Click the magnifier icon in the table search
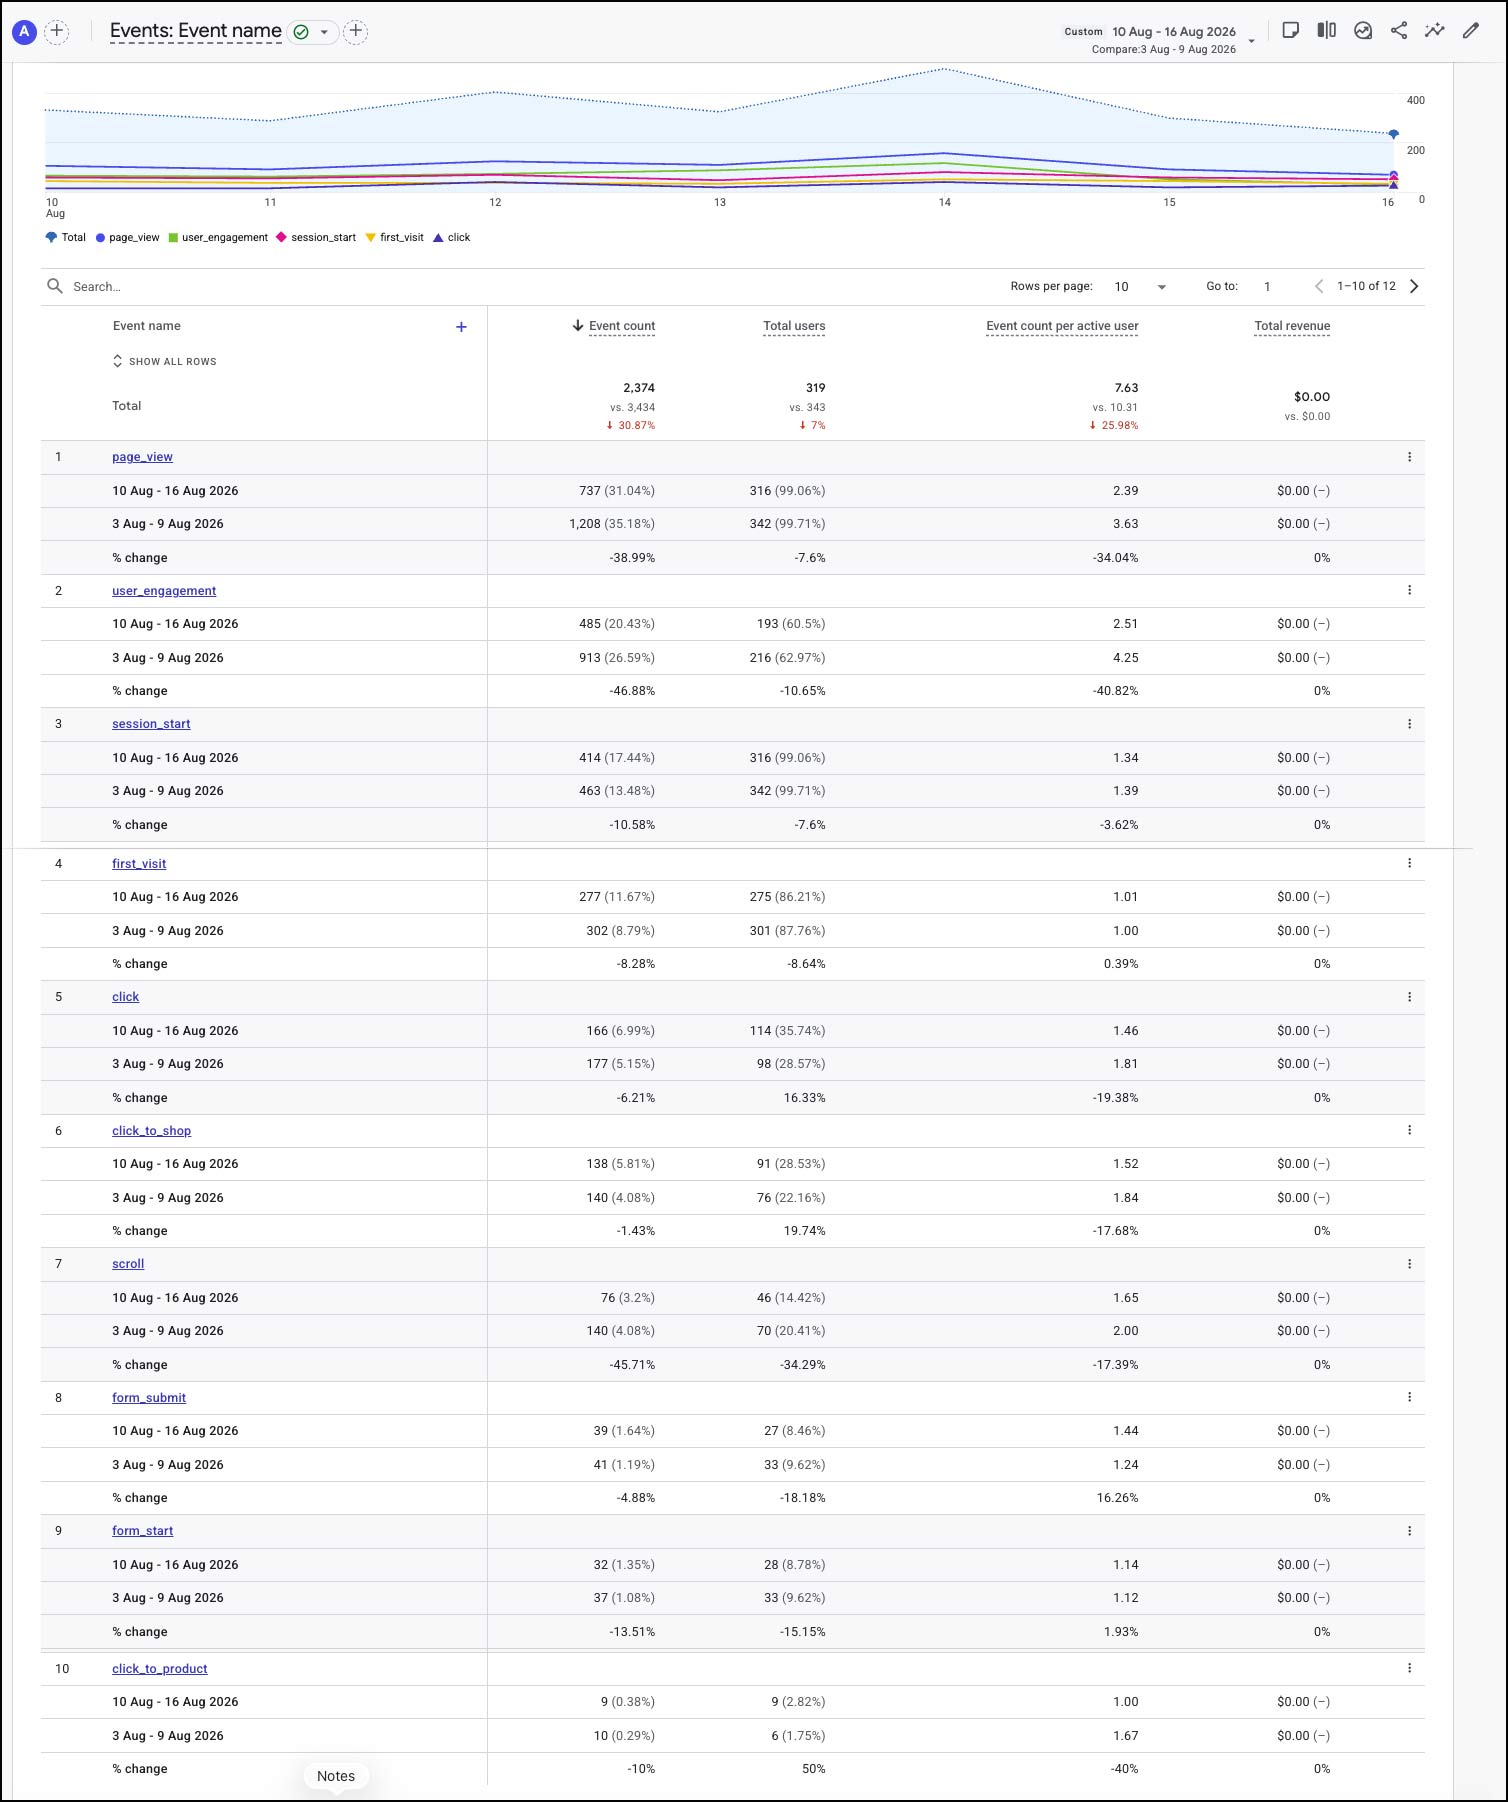The image size is (1508, 1802). (x=55, y=286)
